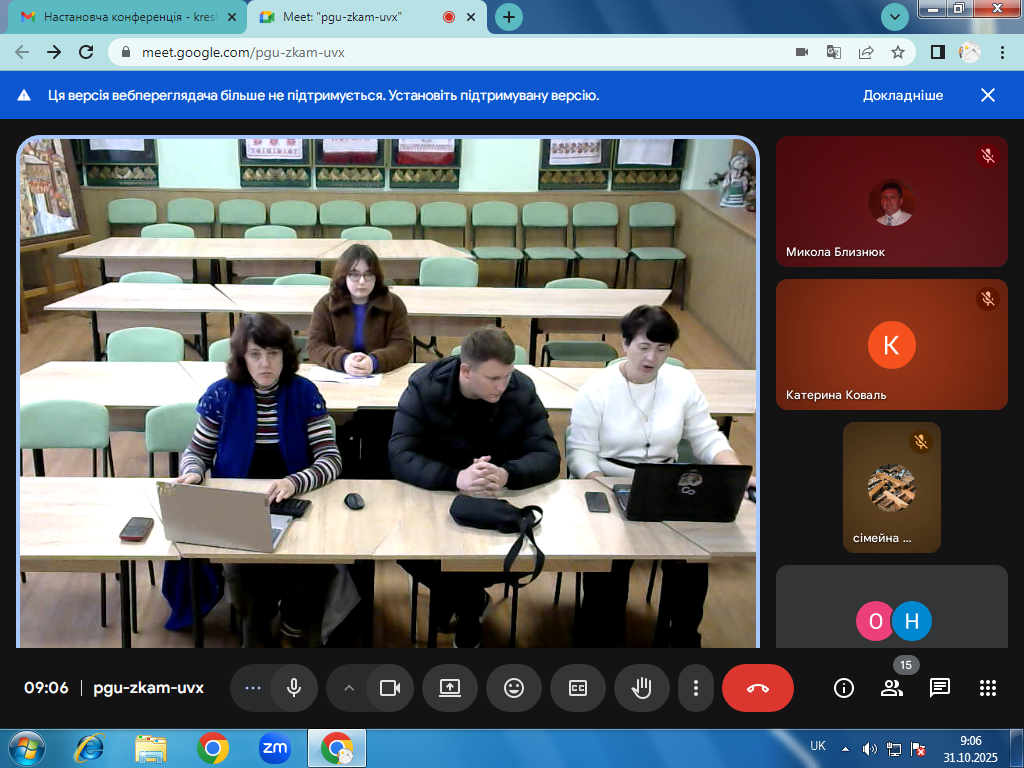Open the meeting details info icon
Screen dimensions: 1024x768
pyautogui.click(x=844, y=688)
